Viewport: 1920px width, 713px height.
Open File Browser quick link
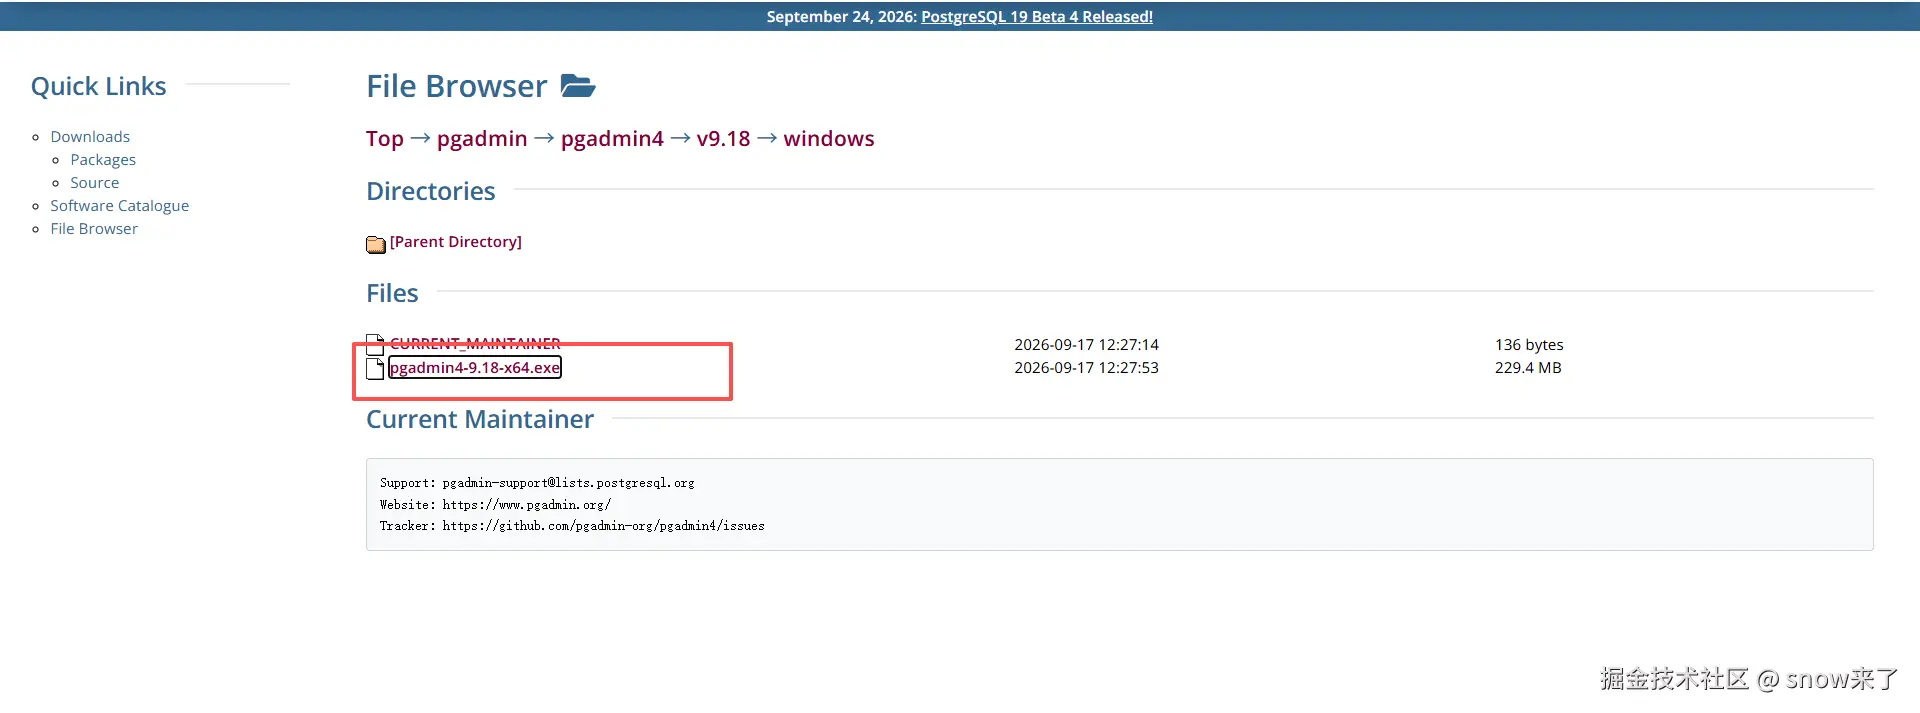(x=94, y=228)
